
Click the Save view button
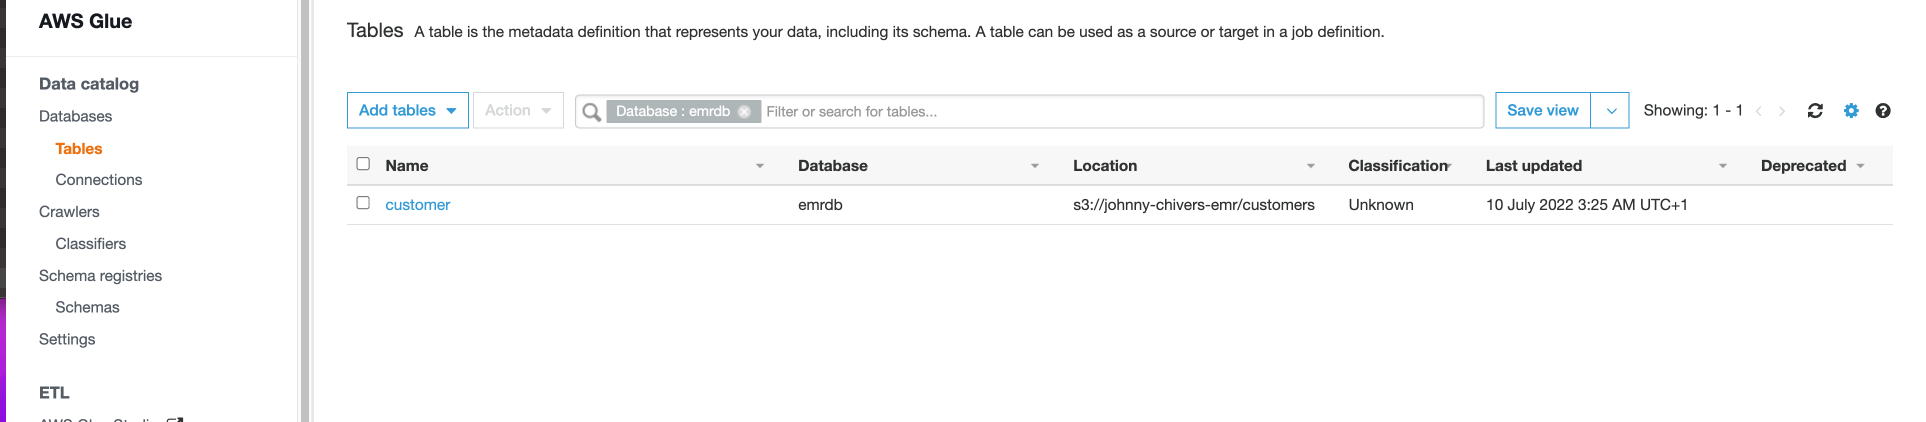pyautogui.click(x=1542, y=110)
